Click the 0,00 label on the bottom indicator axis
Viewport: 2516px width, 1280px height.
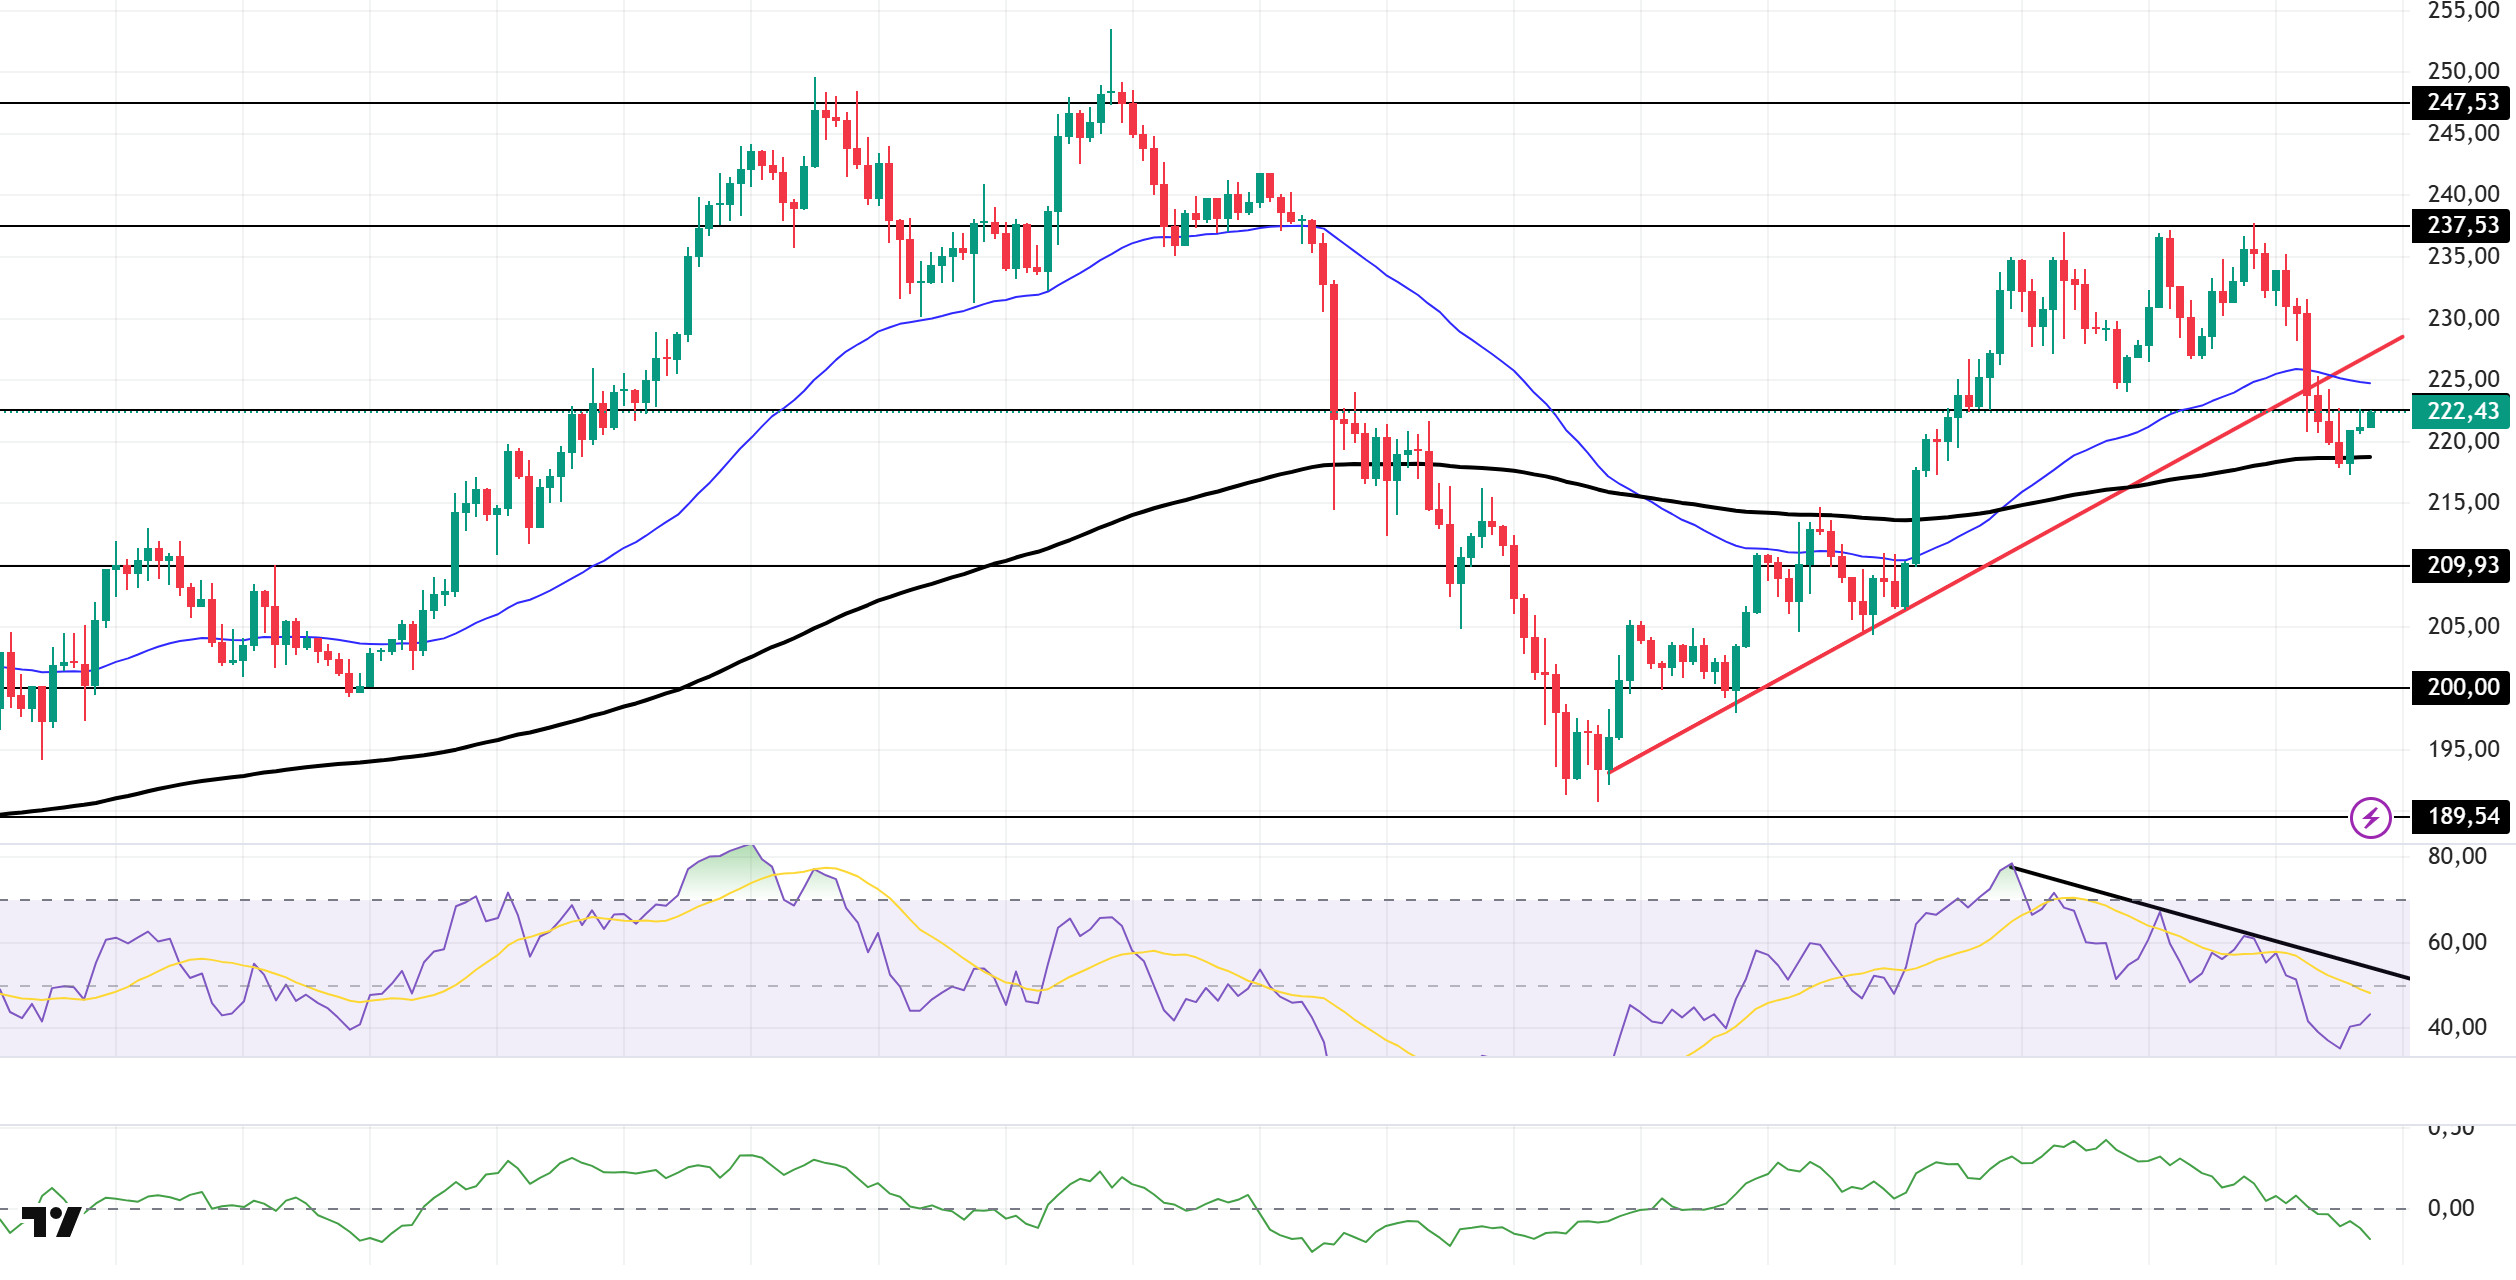click(2450, 1209)
